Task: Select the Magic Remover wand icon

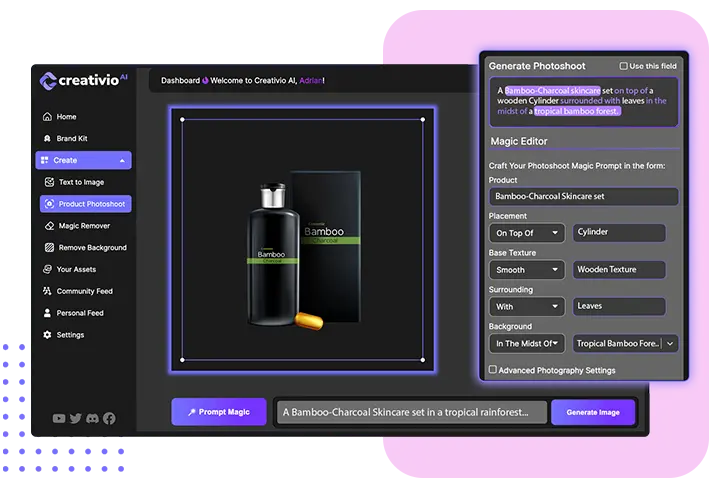Action: pyautogui.click(x=50, y=226)
